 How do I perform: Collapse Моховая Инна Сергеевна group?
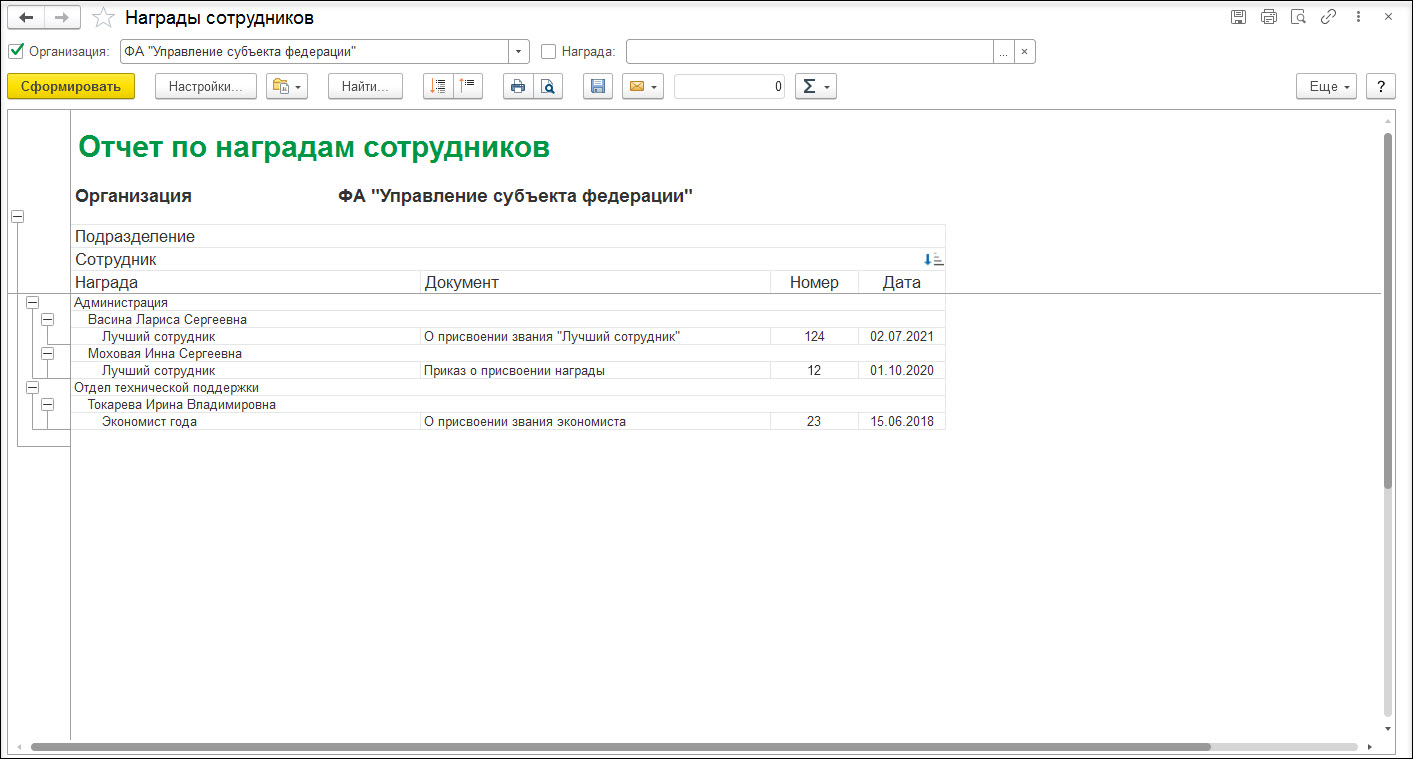point(47,353)
